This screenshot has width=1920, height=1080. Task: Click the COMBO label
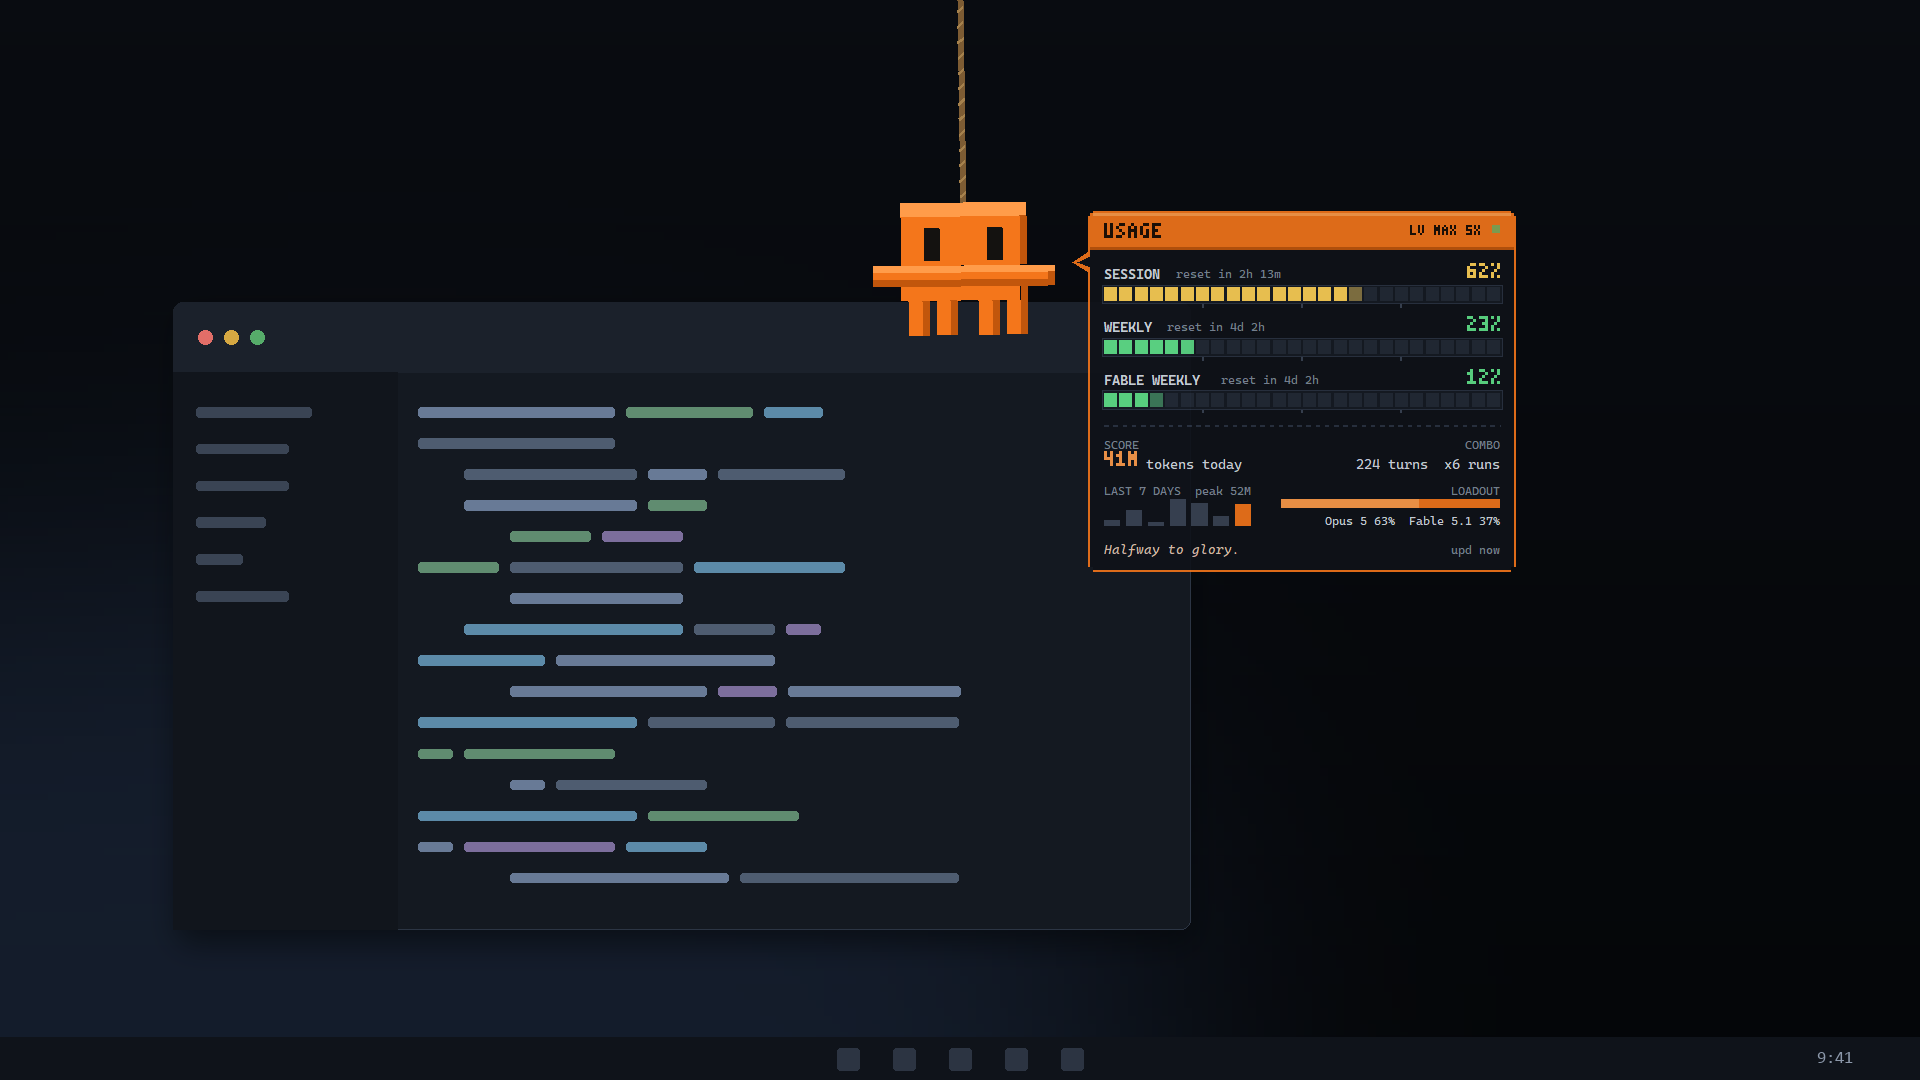(1482, 445)
